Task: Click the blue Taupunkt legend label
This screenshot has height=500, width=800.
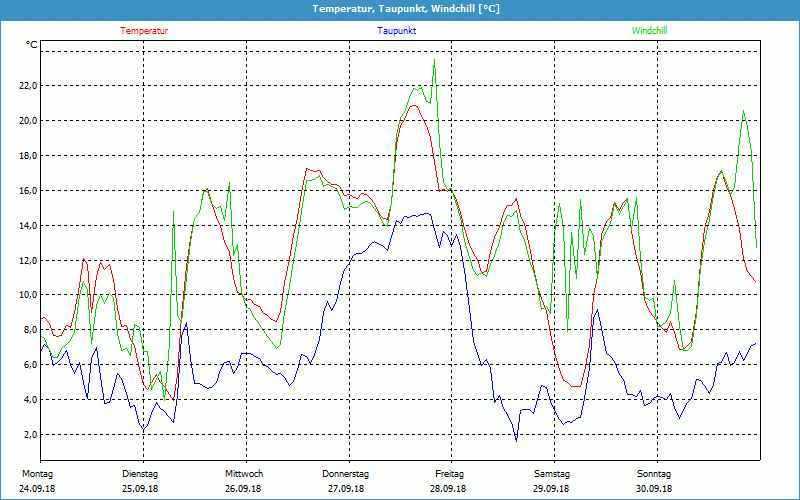Action: [396, 31]
